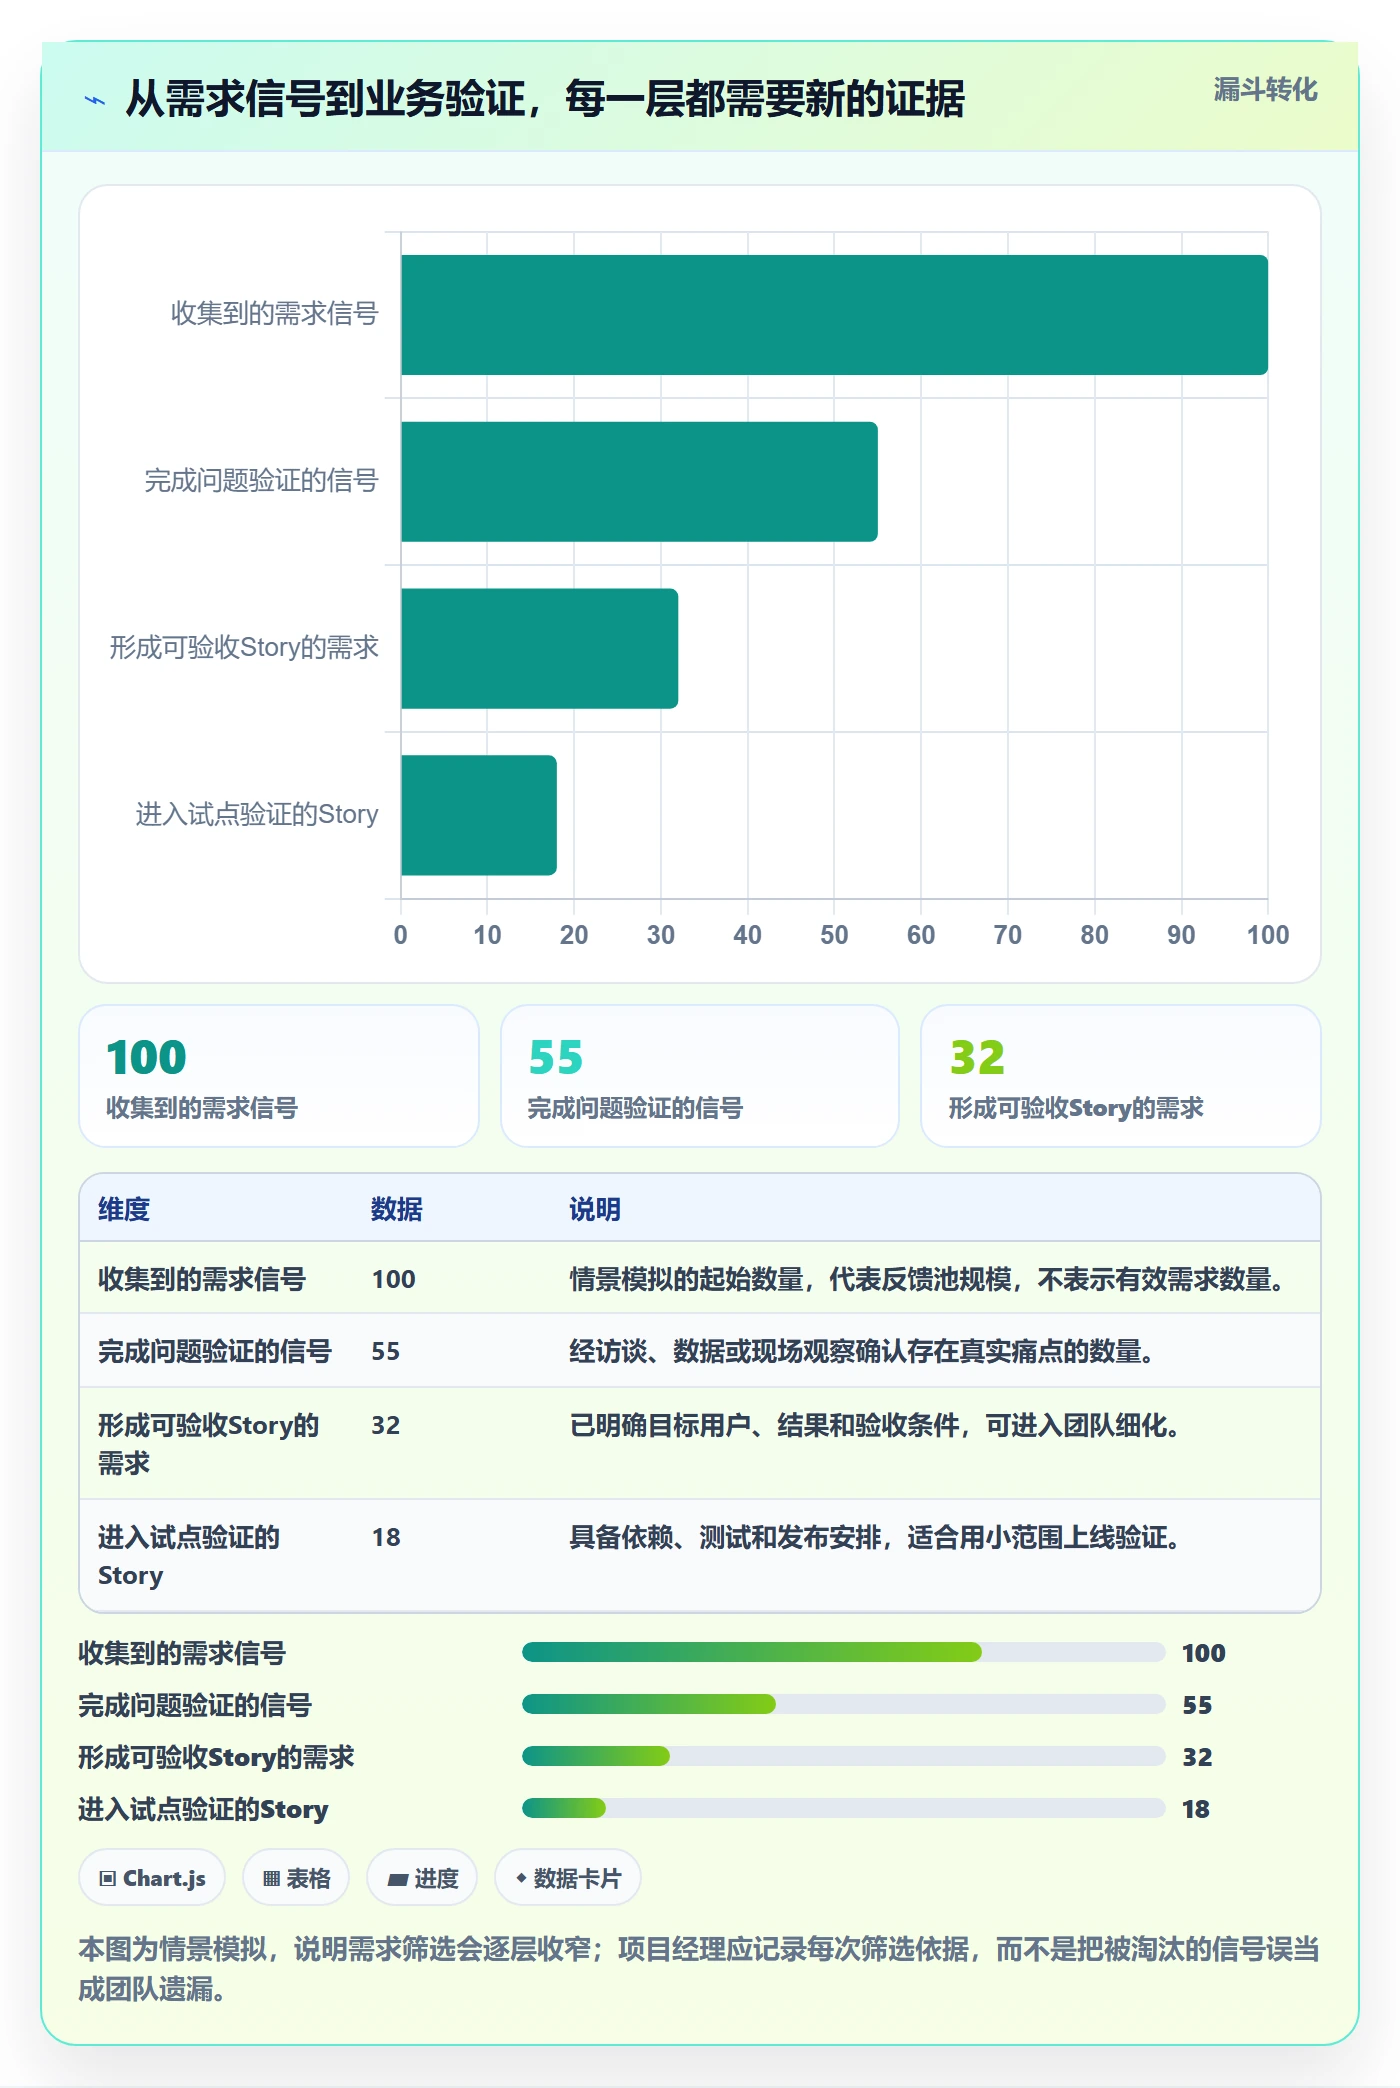This screenshot has width=1400, height=2088.
Task: Open the stat card showing 32
Action: 1121,1076
